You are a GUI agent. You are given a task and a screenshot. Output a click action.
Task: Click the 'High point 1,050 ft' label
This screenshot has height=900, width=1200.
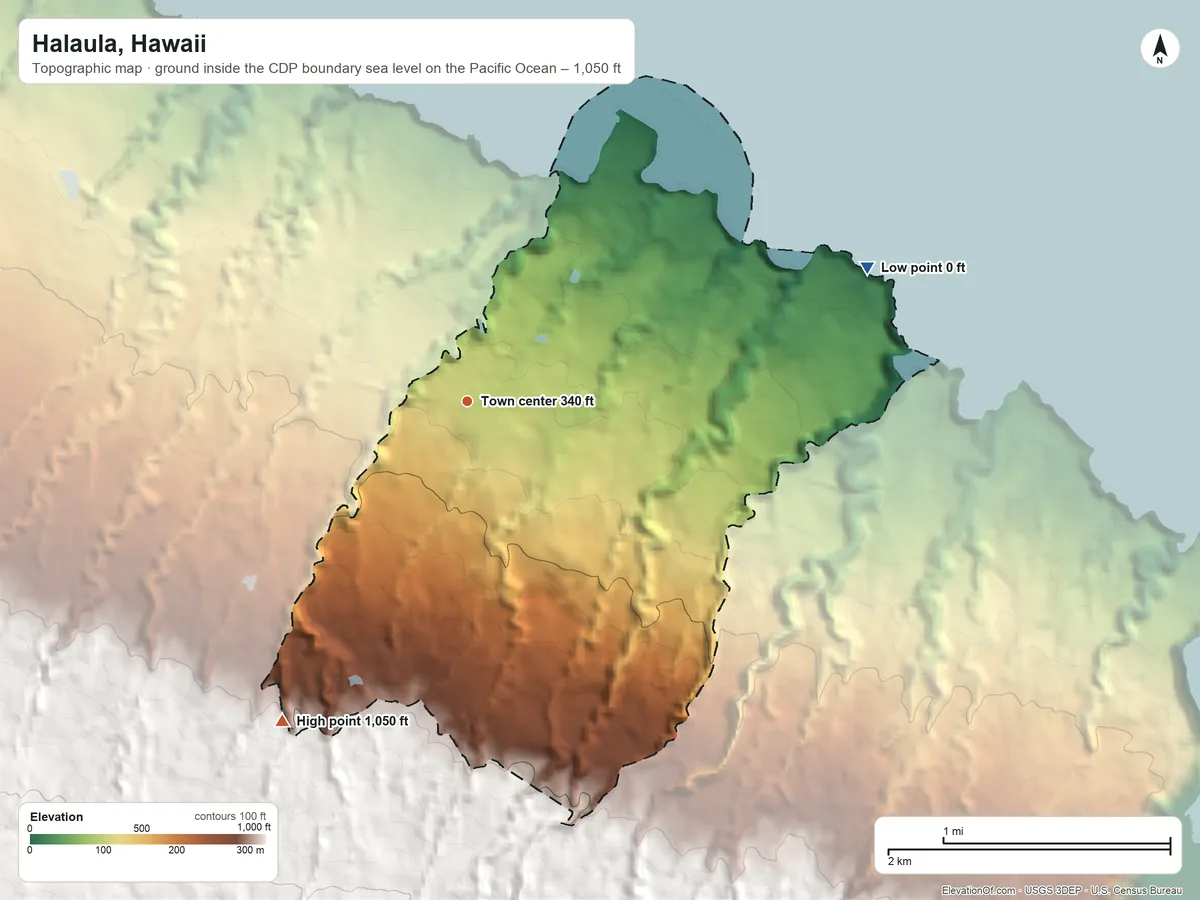(352, 720)
